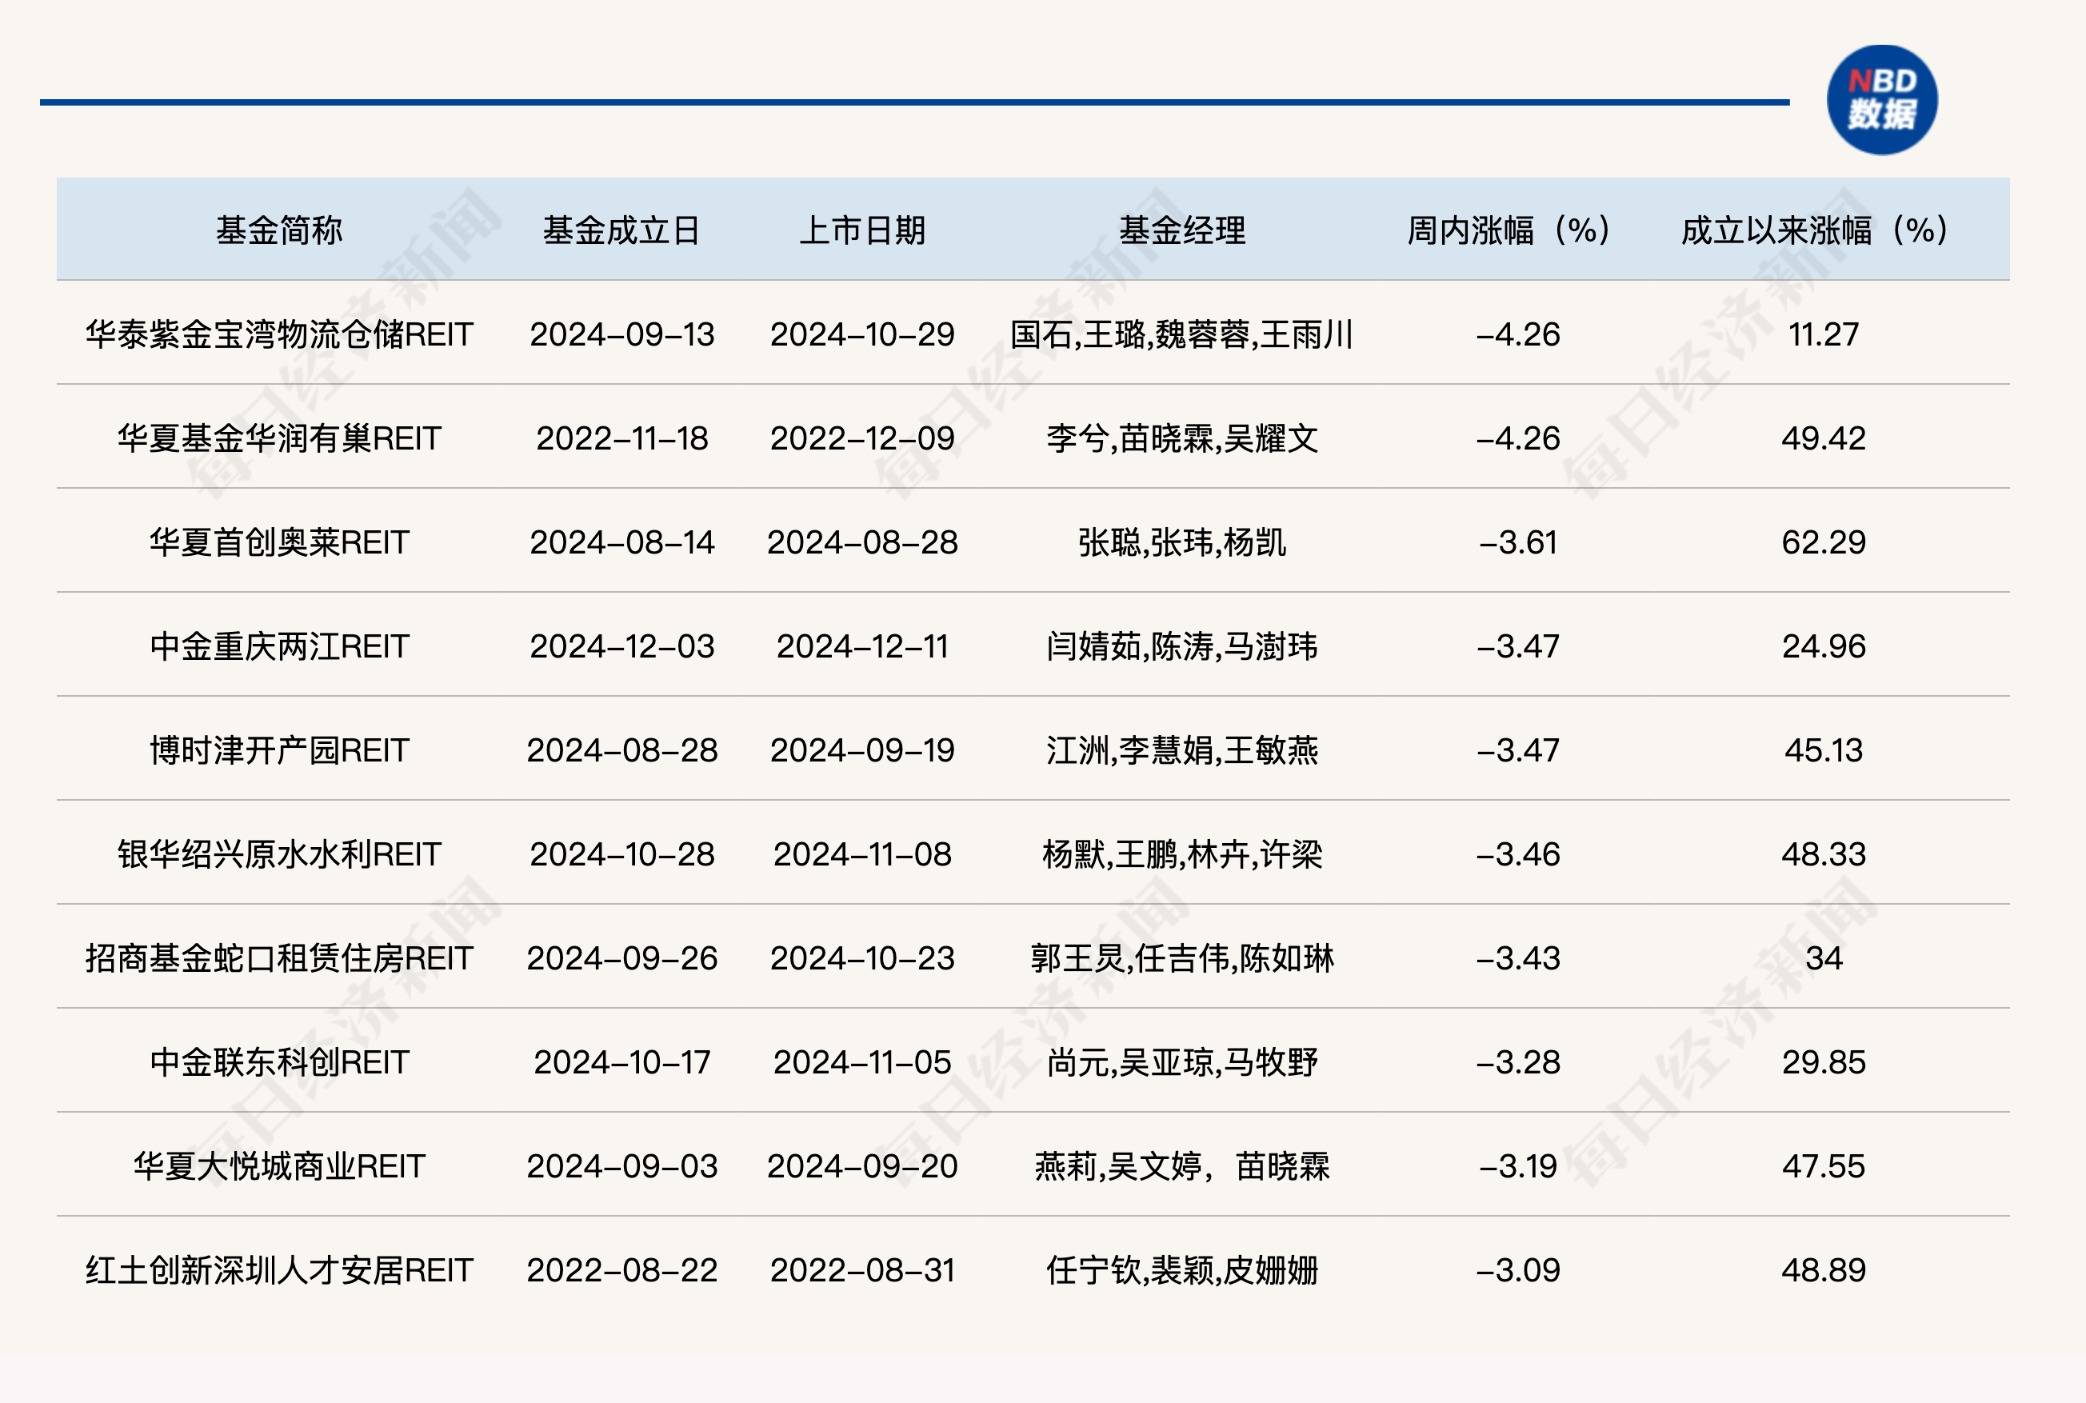Click the 62.29 since-inception gain value
2086x1403 pixels.
click(1823, 542)
